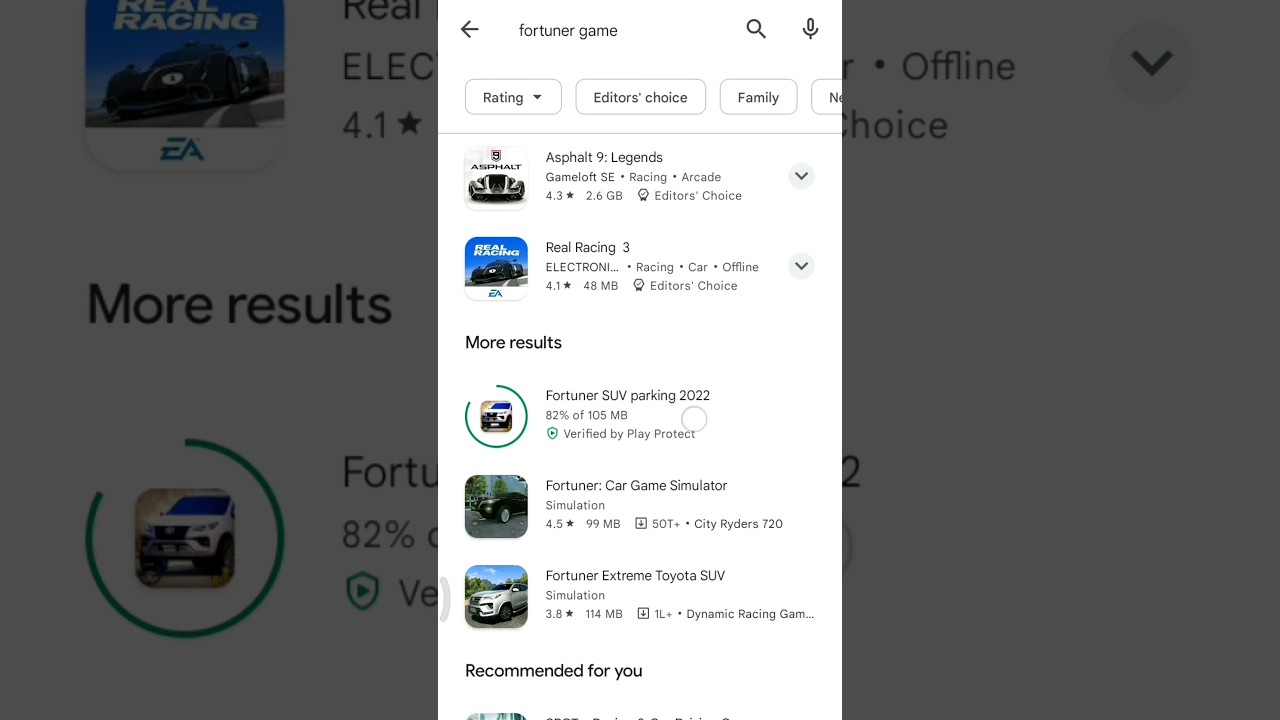Toggle the partially visible filter chip after Family

(827, 97)
